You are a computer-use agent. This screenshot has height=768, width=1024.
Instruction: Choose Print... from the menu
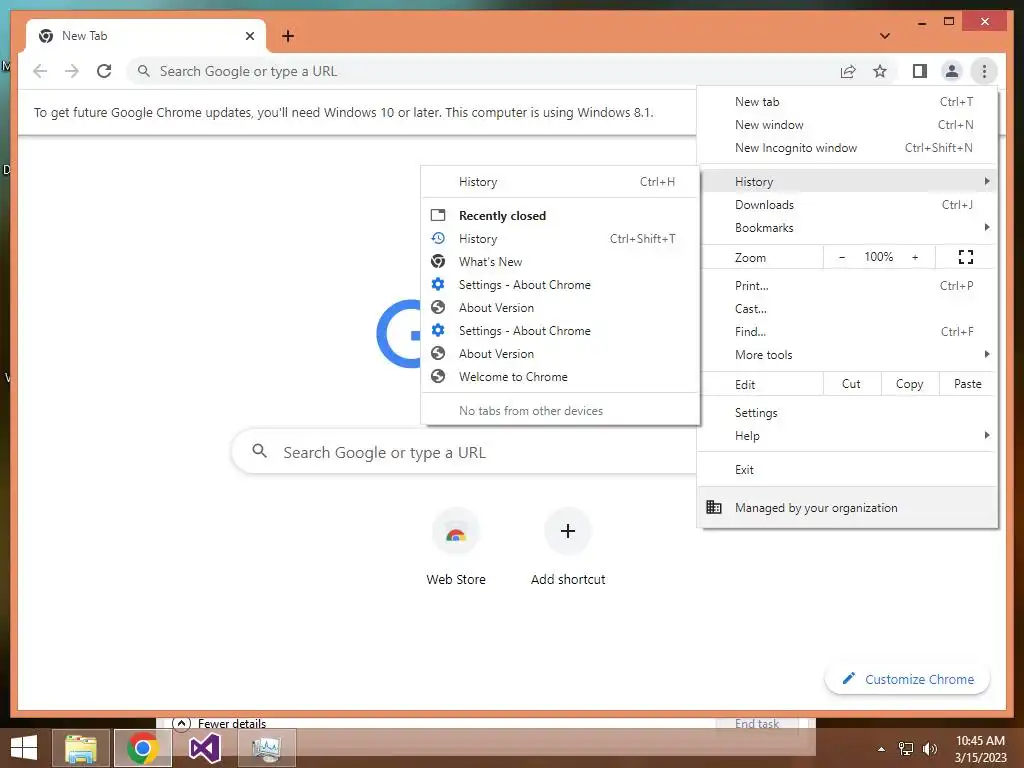[x=848, y=285]
